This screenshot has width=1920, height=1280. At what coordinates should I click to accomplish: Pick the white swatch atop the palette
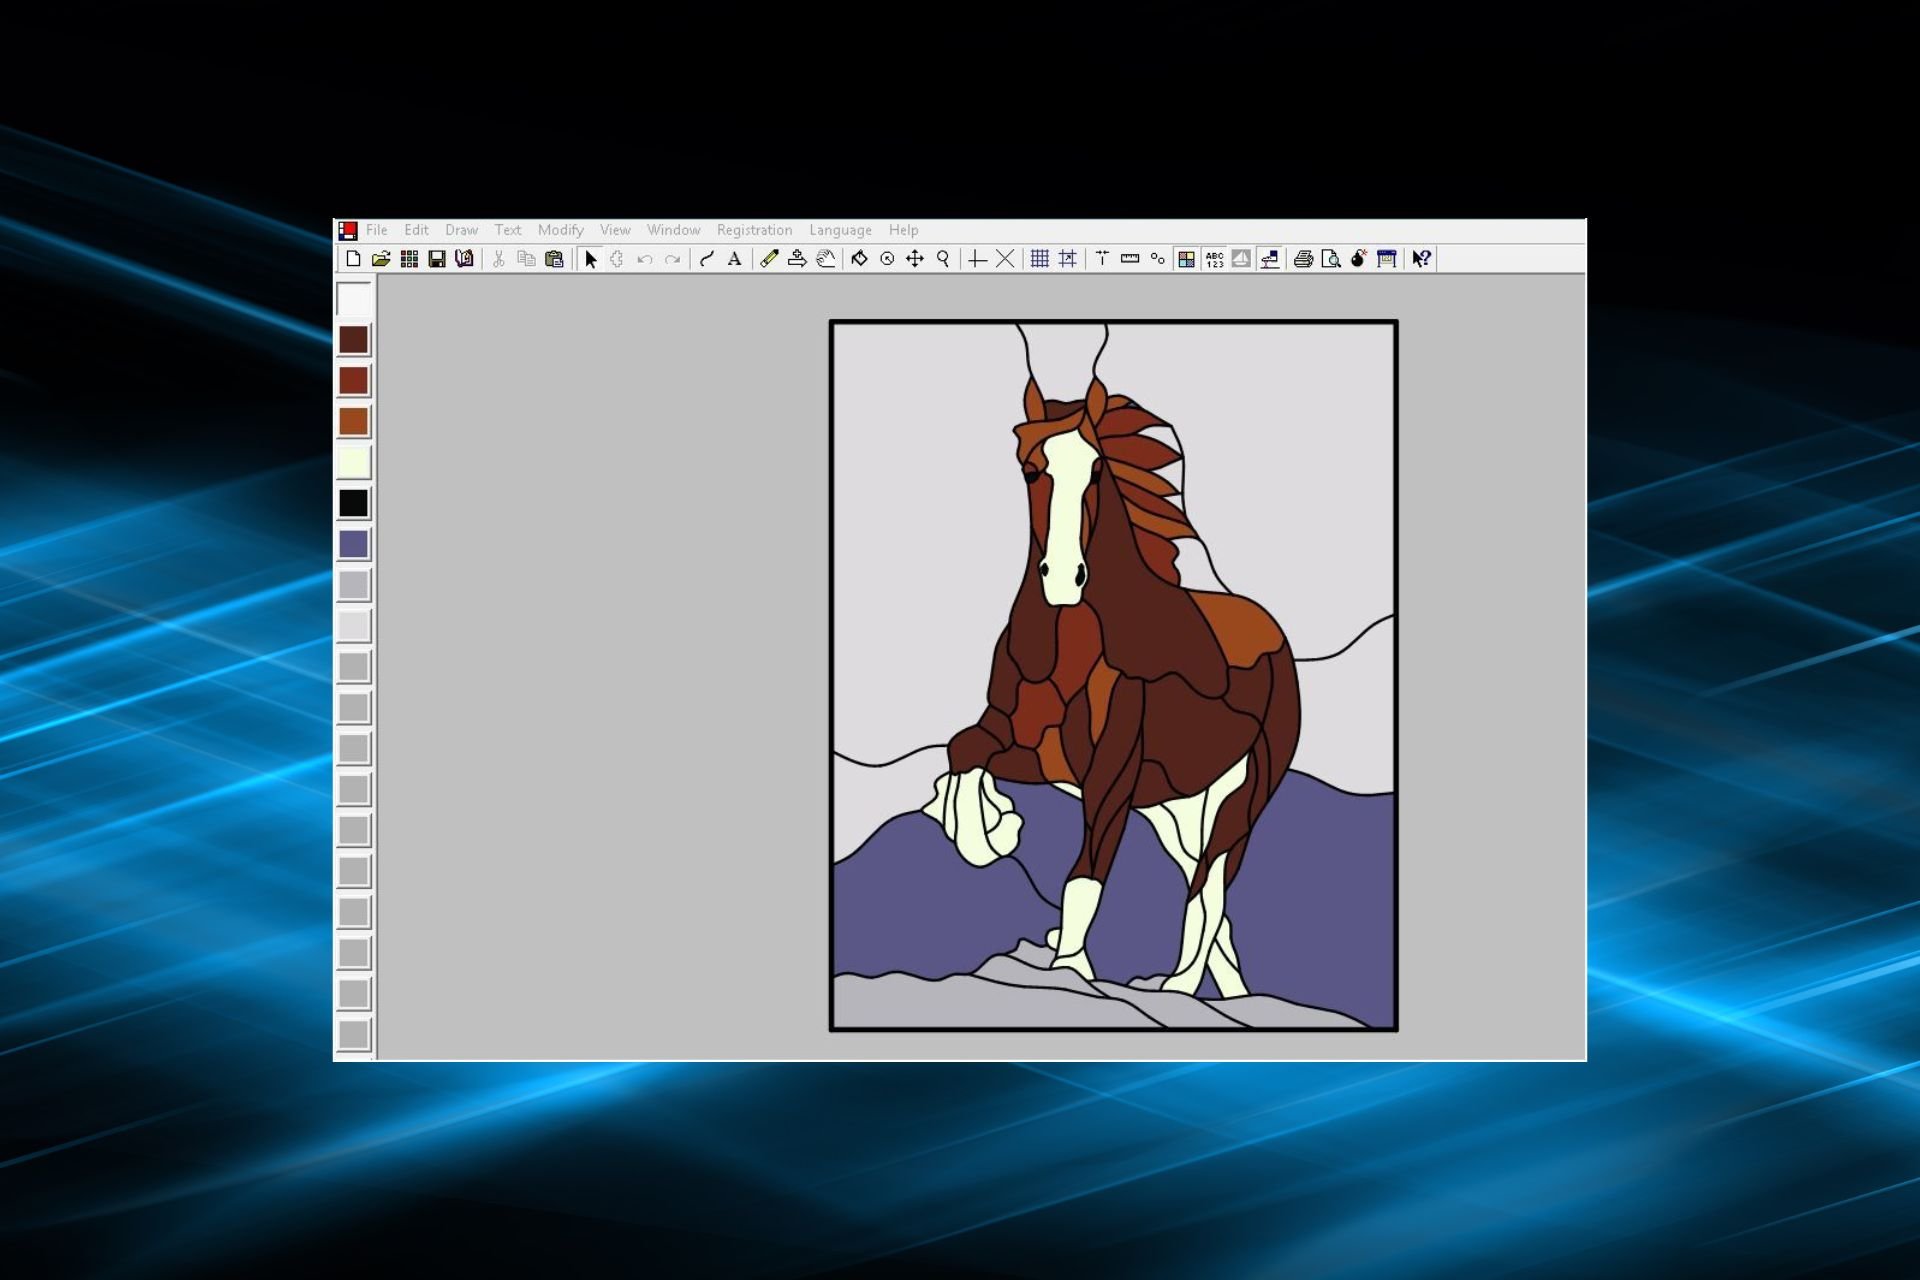tap(353, 299)
